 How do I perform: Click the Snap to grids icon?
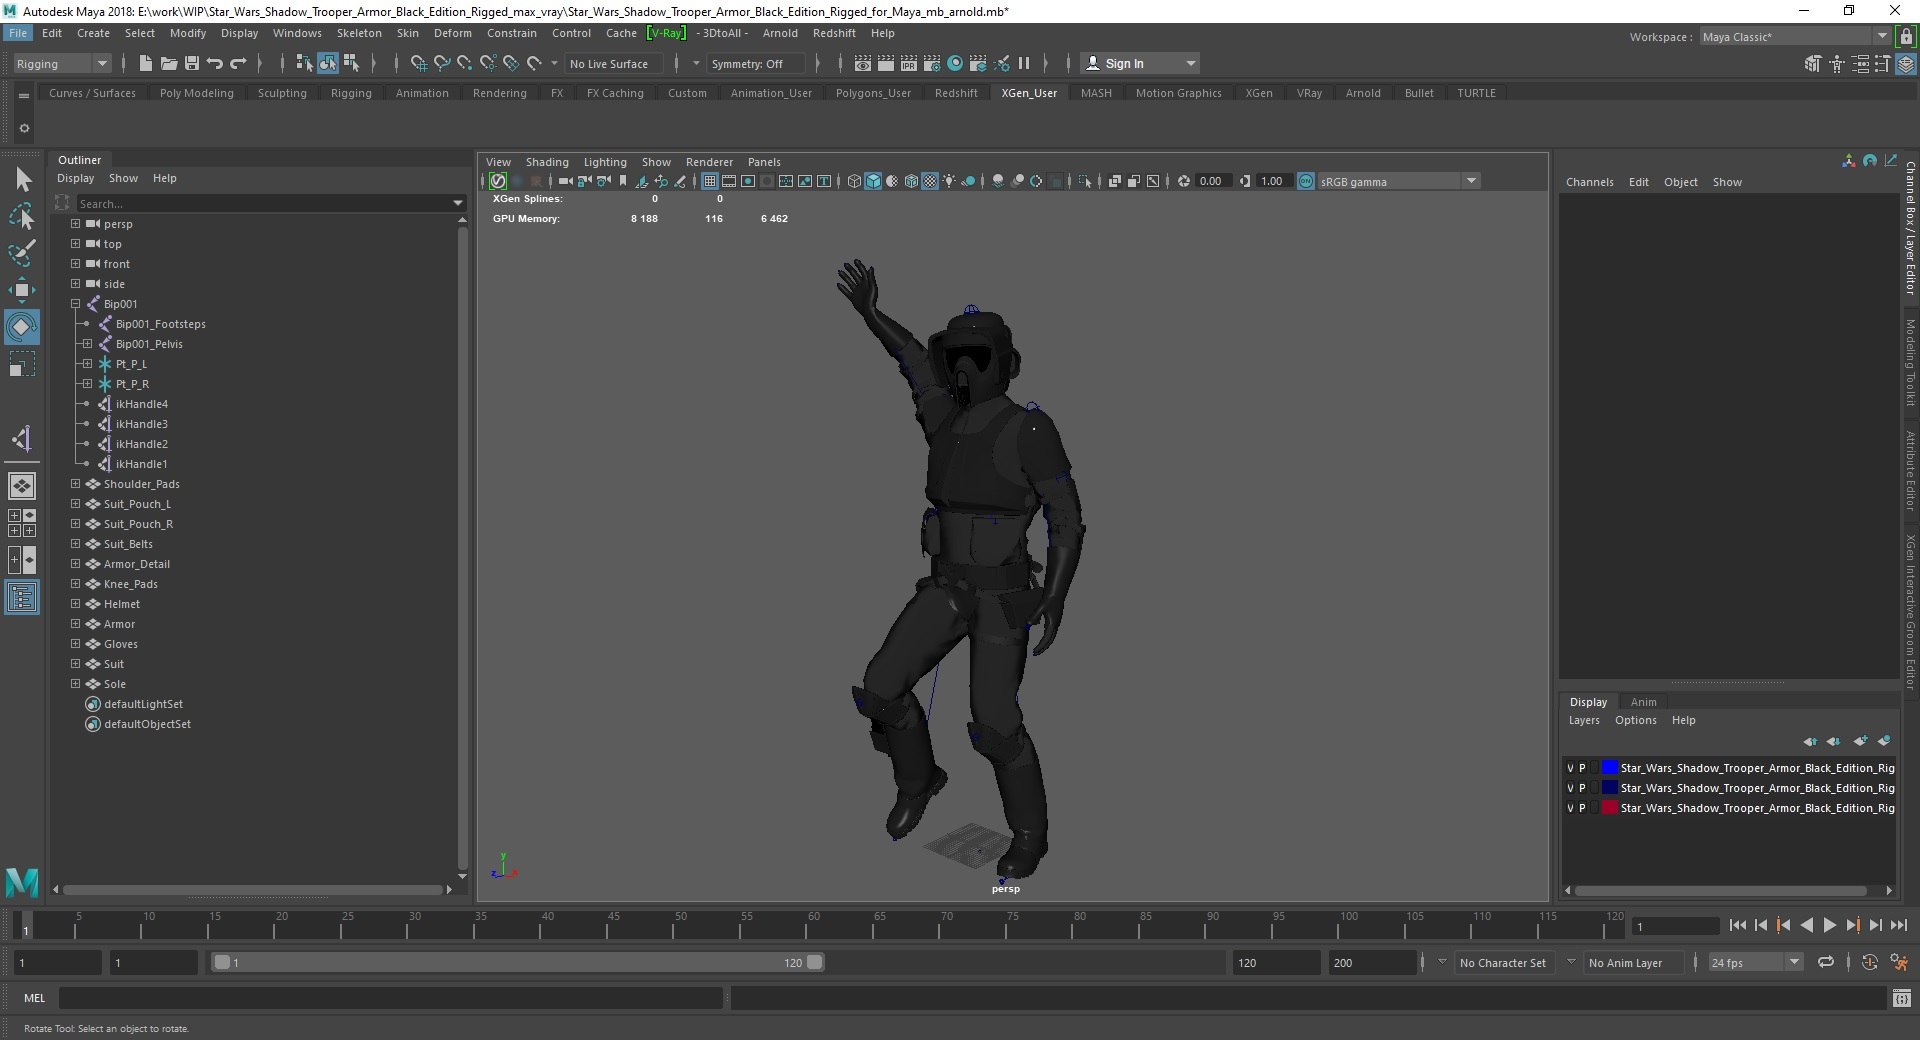[x=418, y=63]
